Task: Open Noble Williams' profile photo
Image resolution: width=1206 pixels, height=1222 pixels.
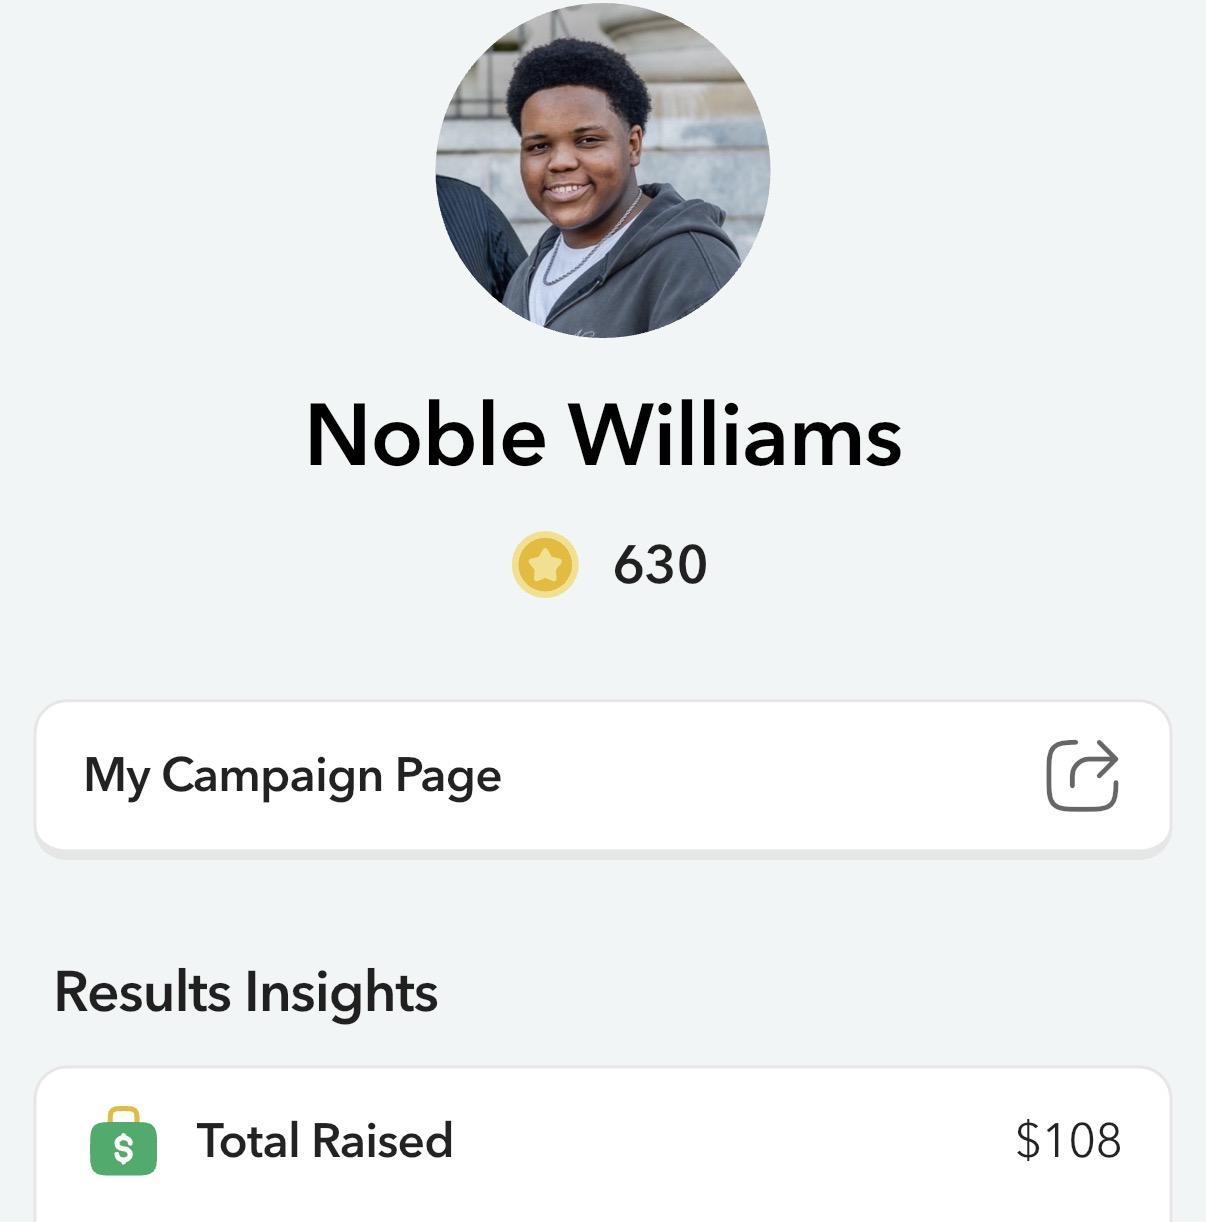Action: pos(603,170)
